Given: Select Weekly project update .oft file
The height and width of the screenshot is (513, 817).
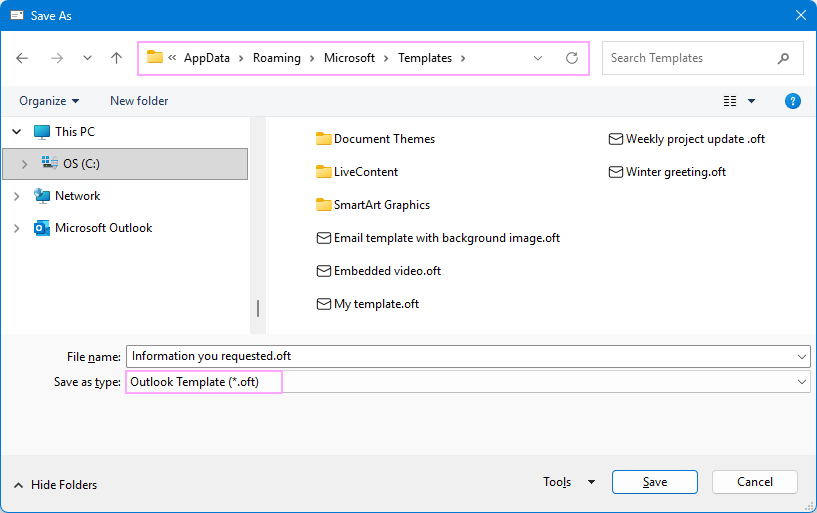Looking at the screenshot, I should tap(695, 139).
